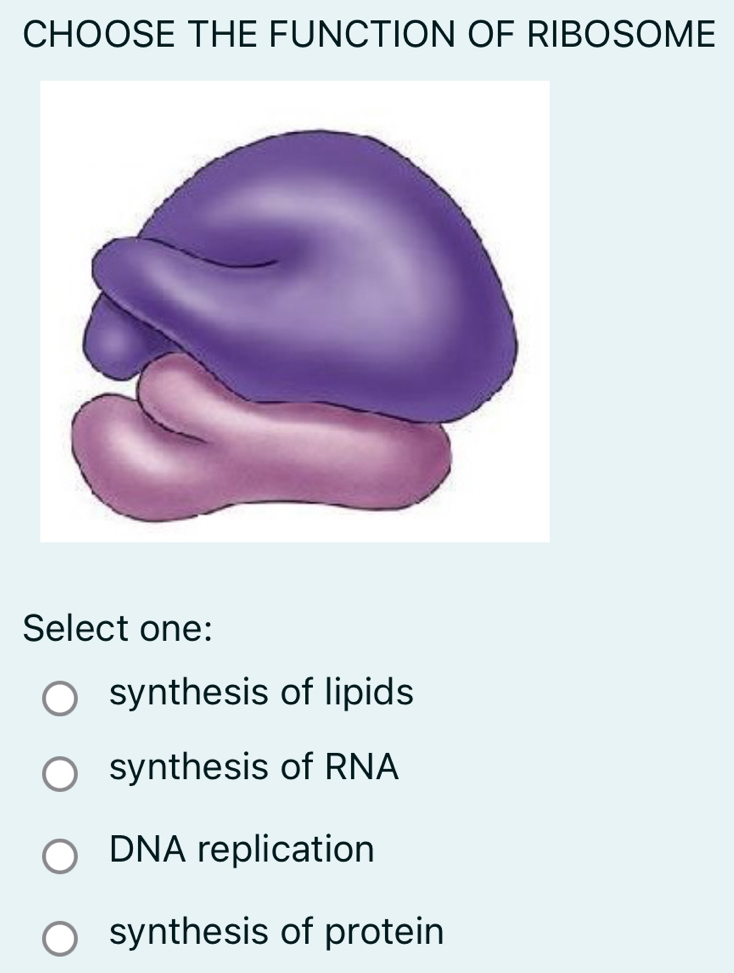The image size is (734, 973).
Task: Choose the "synthesis of RNA" radio option
Action: [59, 773]
